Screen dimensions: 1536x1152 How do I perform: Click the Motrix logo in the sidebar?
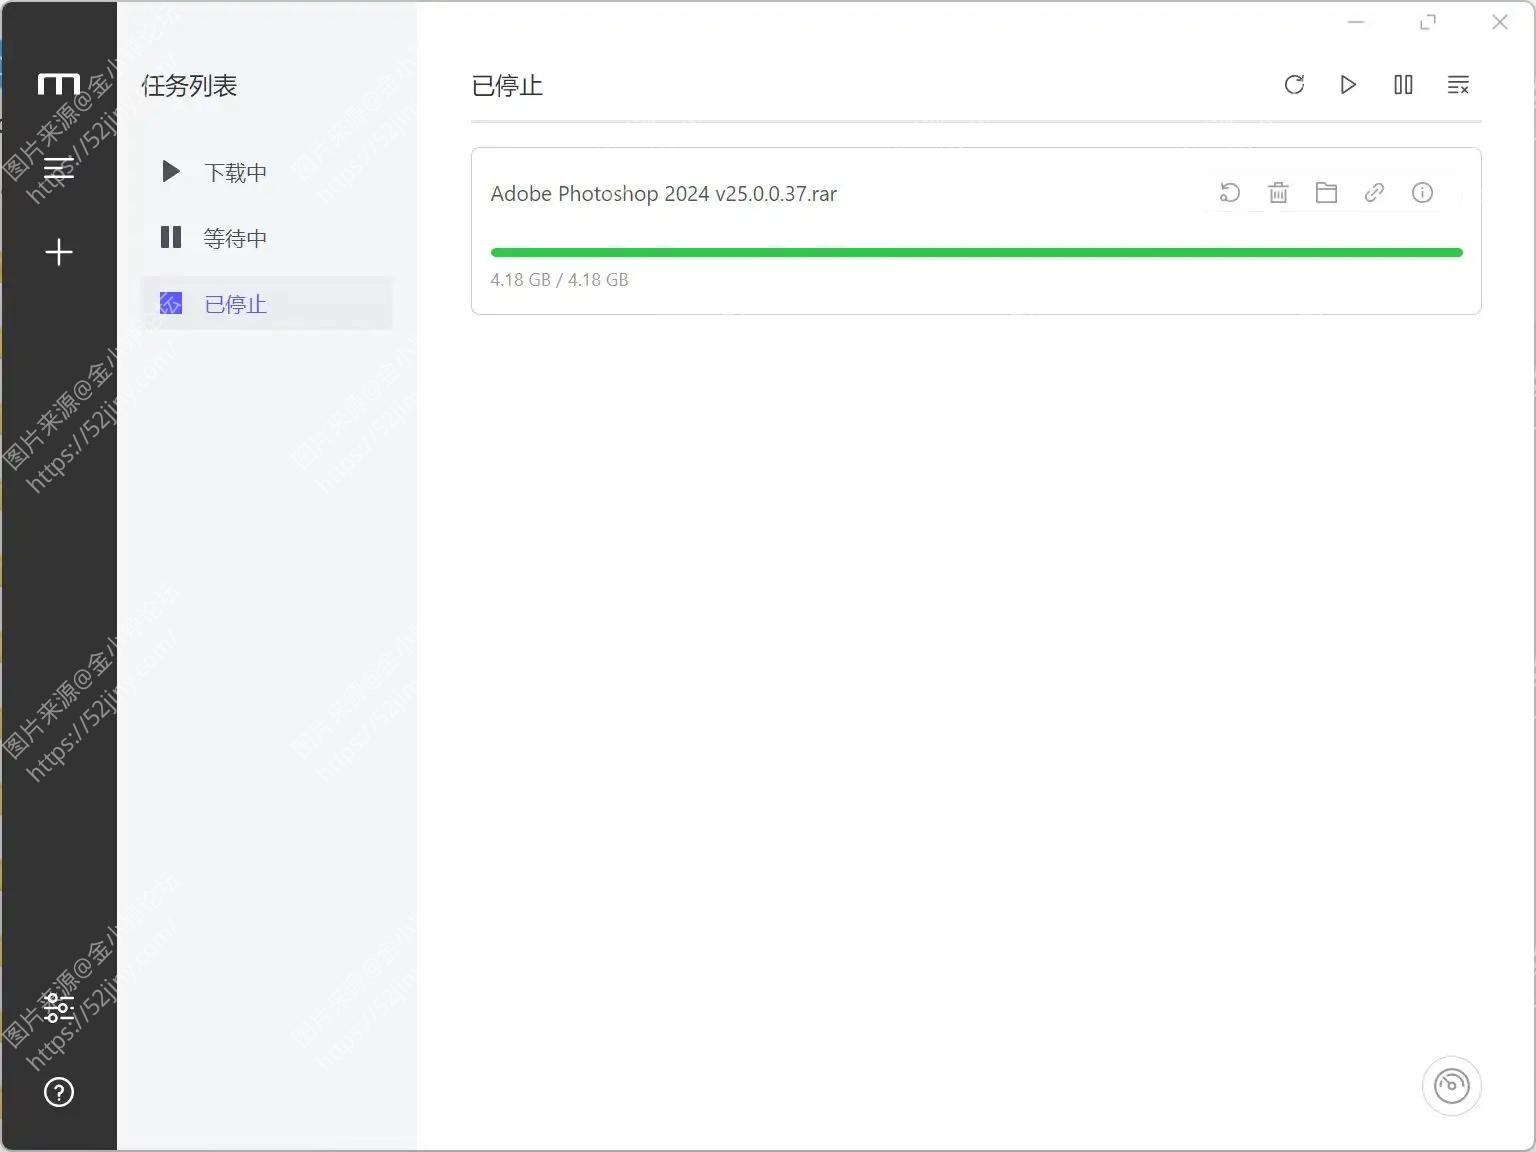(58, 85)
